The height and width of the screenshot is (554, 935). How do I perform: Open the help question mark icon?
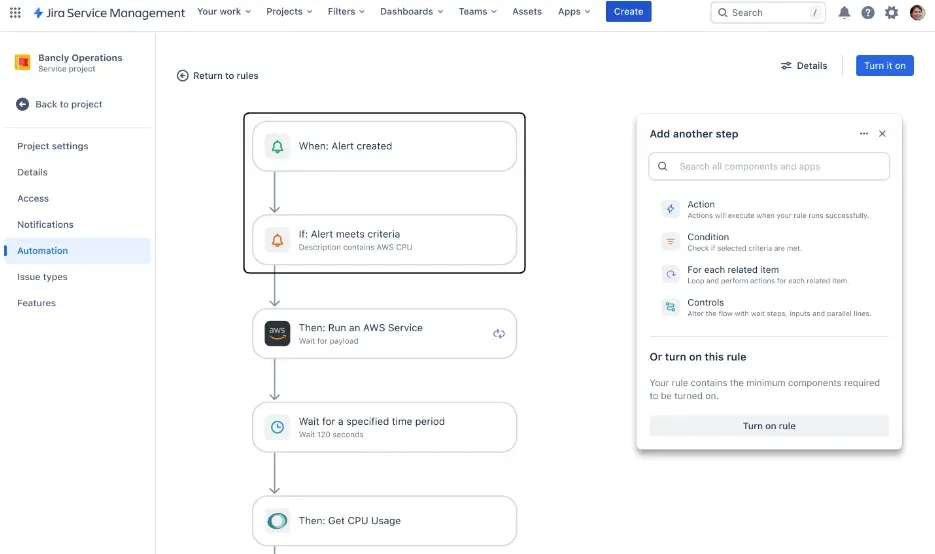pyautogui.click(x=867, y=12)
